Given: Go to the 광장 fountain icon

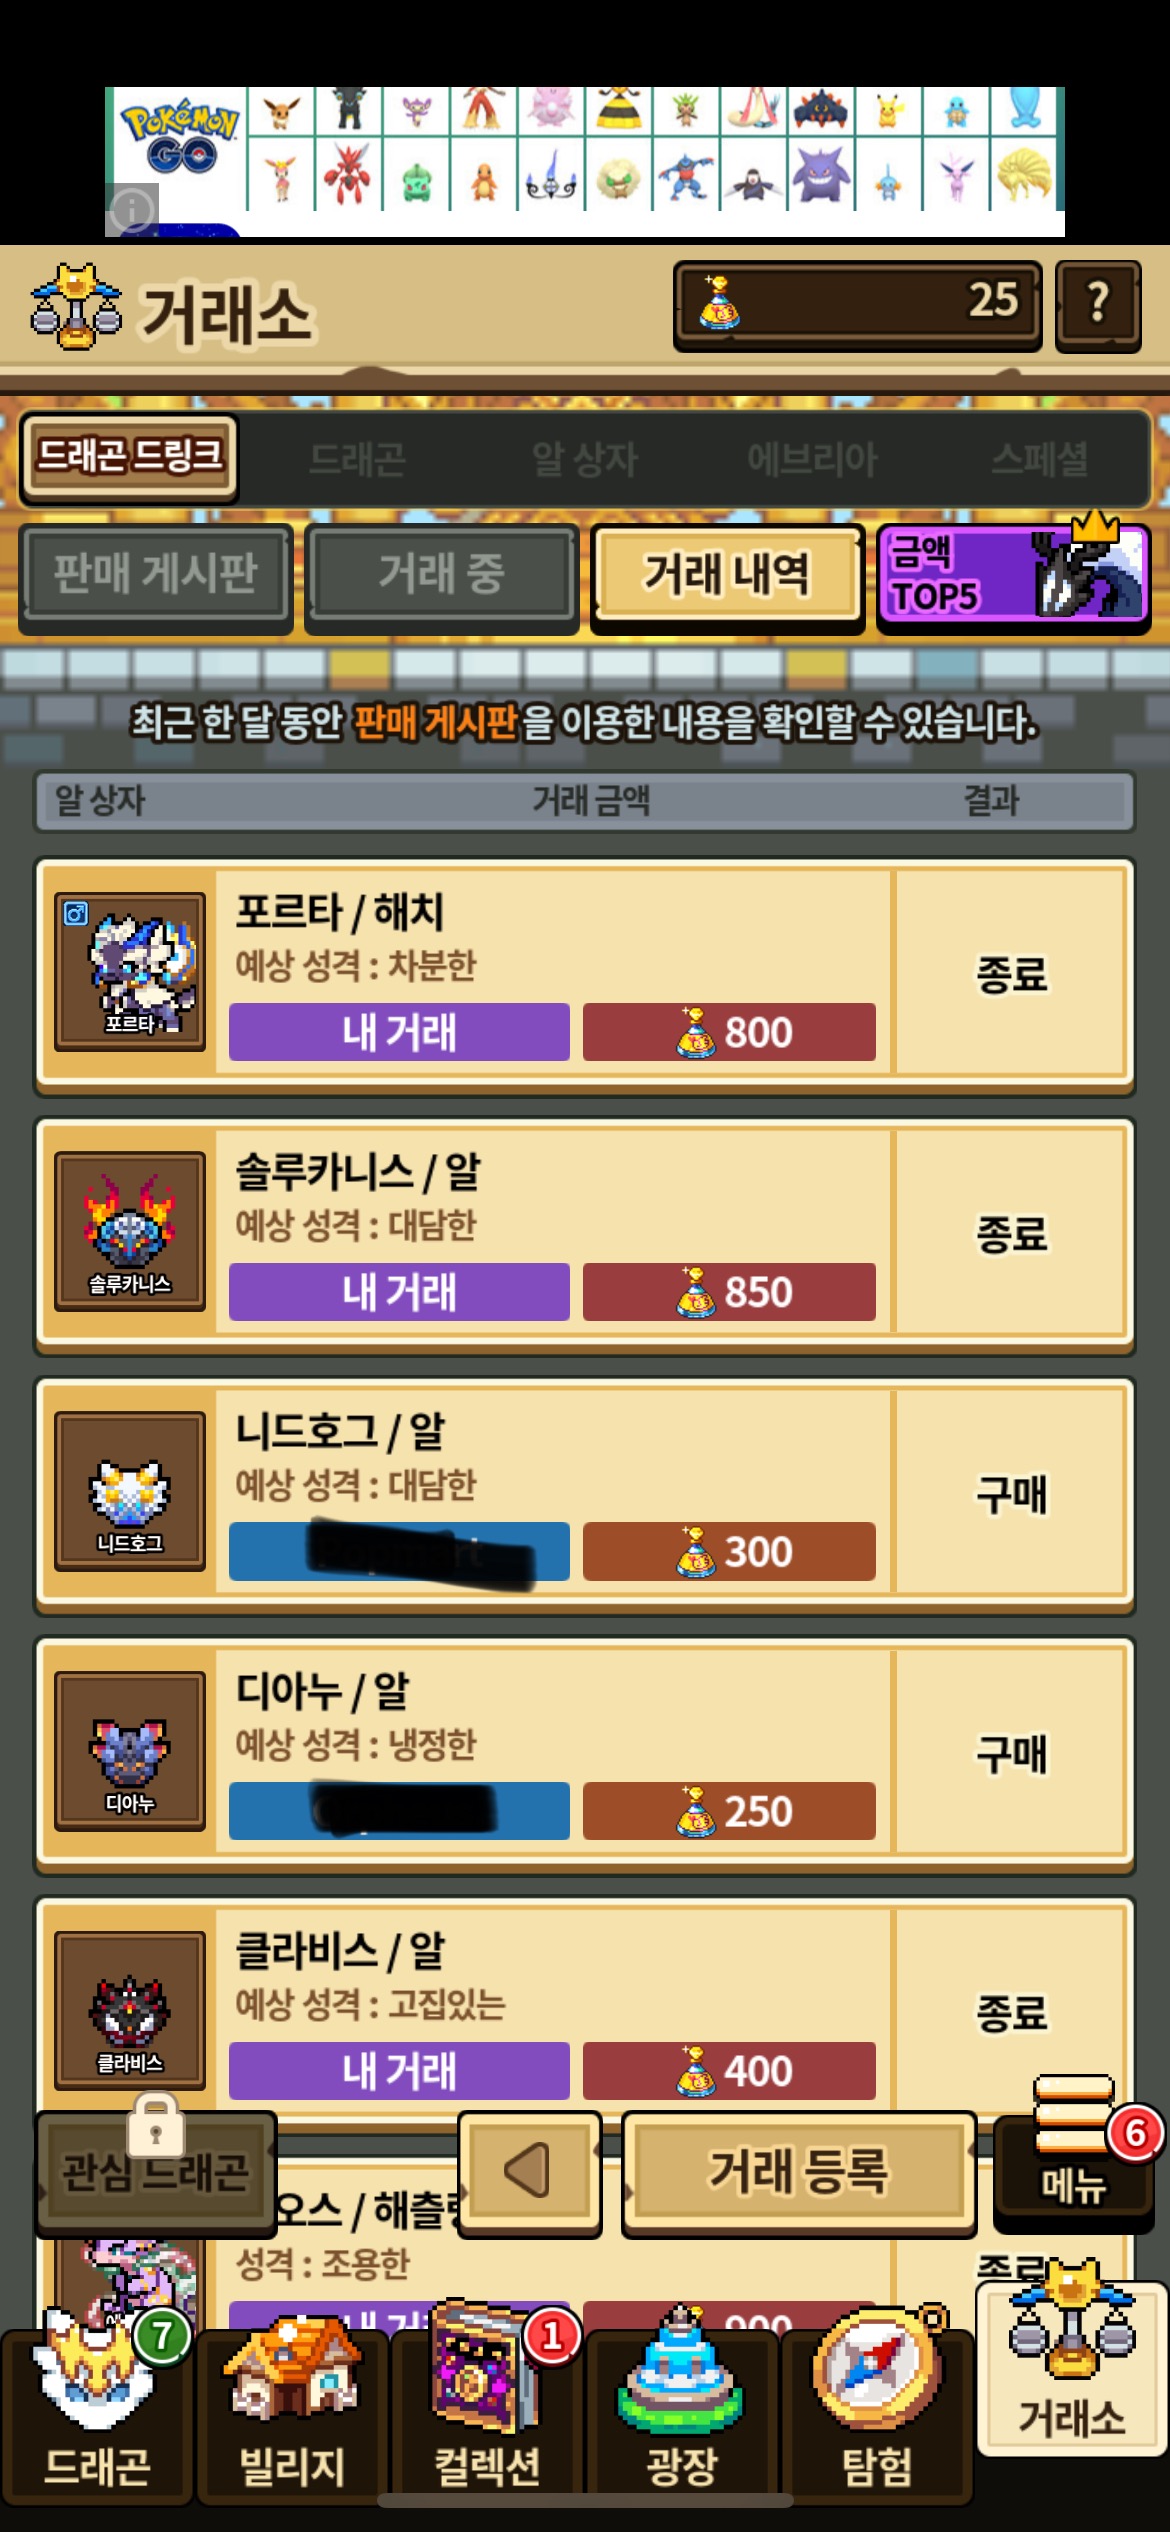Looking at the screenshot, I should (x=682, y=2412).
